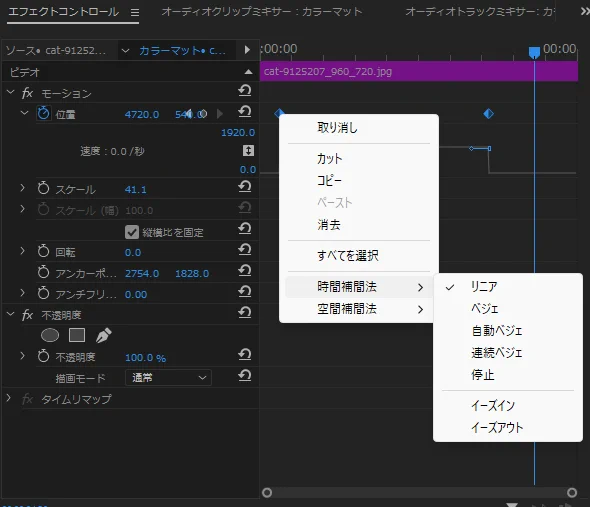Expand the Rotation (回転) property
The image size is (590, 507).
tap(22, 251)
